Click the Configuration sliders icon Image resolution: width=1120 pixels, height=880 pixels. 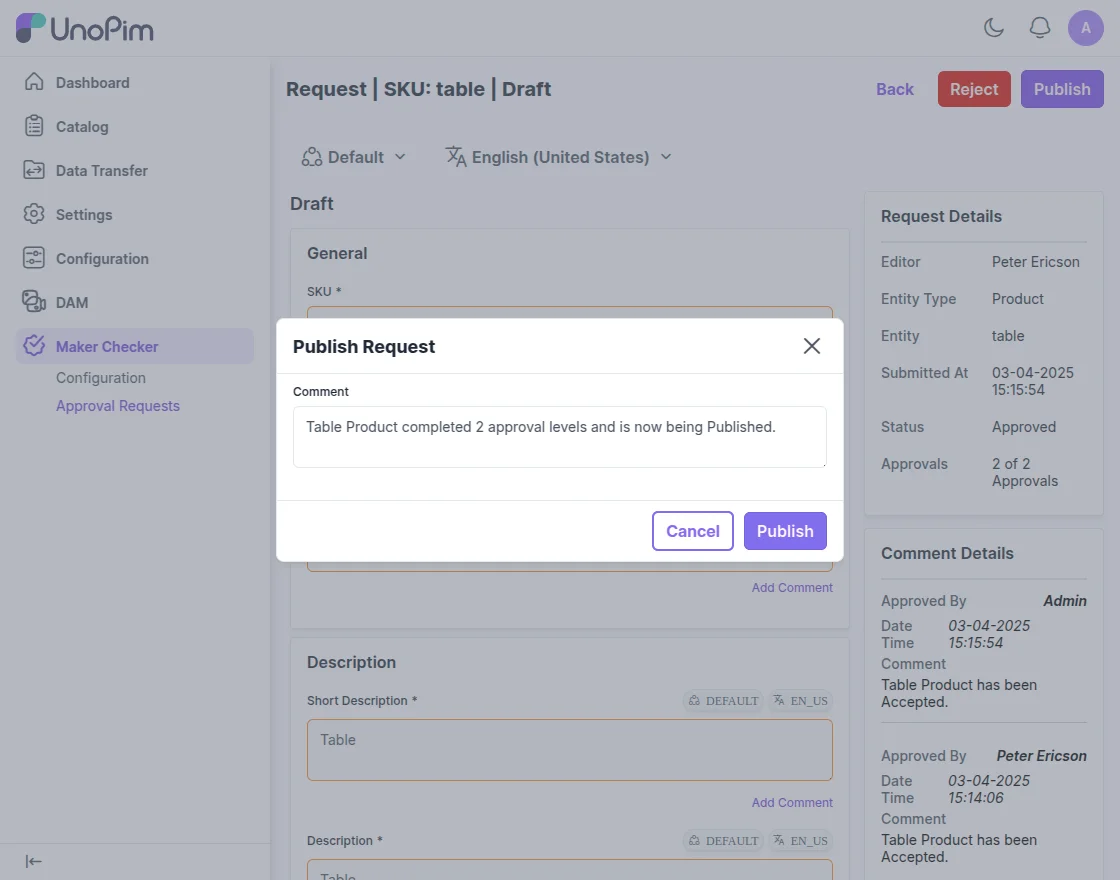click(34, 258)
